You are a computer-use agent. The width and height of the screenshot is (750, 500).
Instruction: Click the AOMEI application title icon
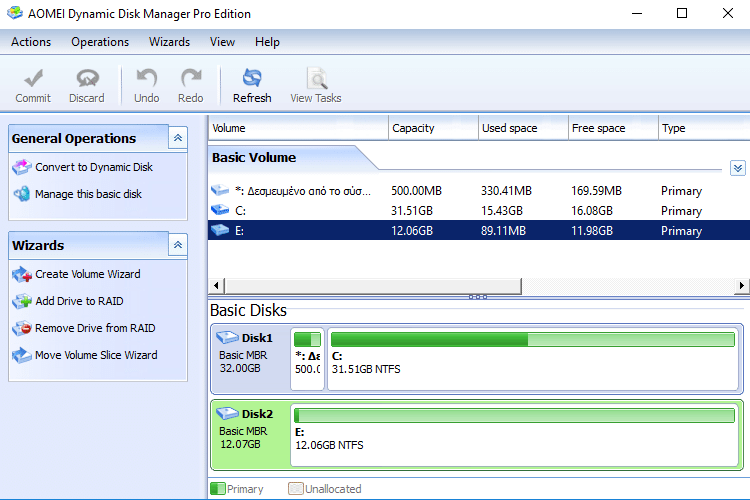(x=15, y=13)
